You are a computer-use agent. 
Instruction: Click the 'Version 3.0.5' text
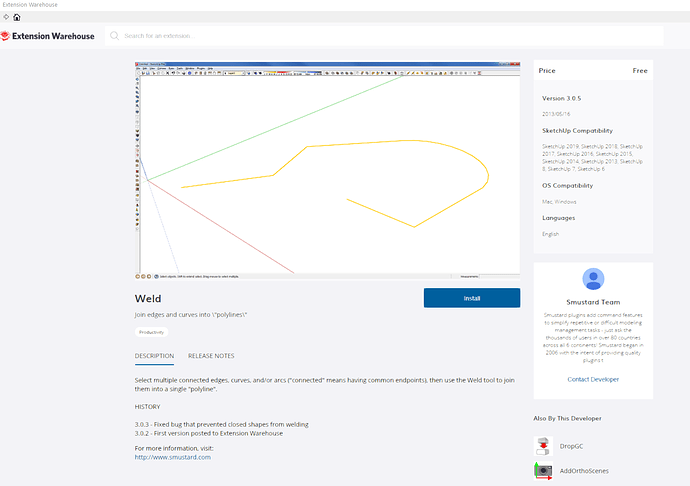coord(562,98)
